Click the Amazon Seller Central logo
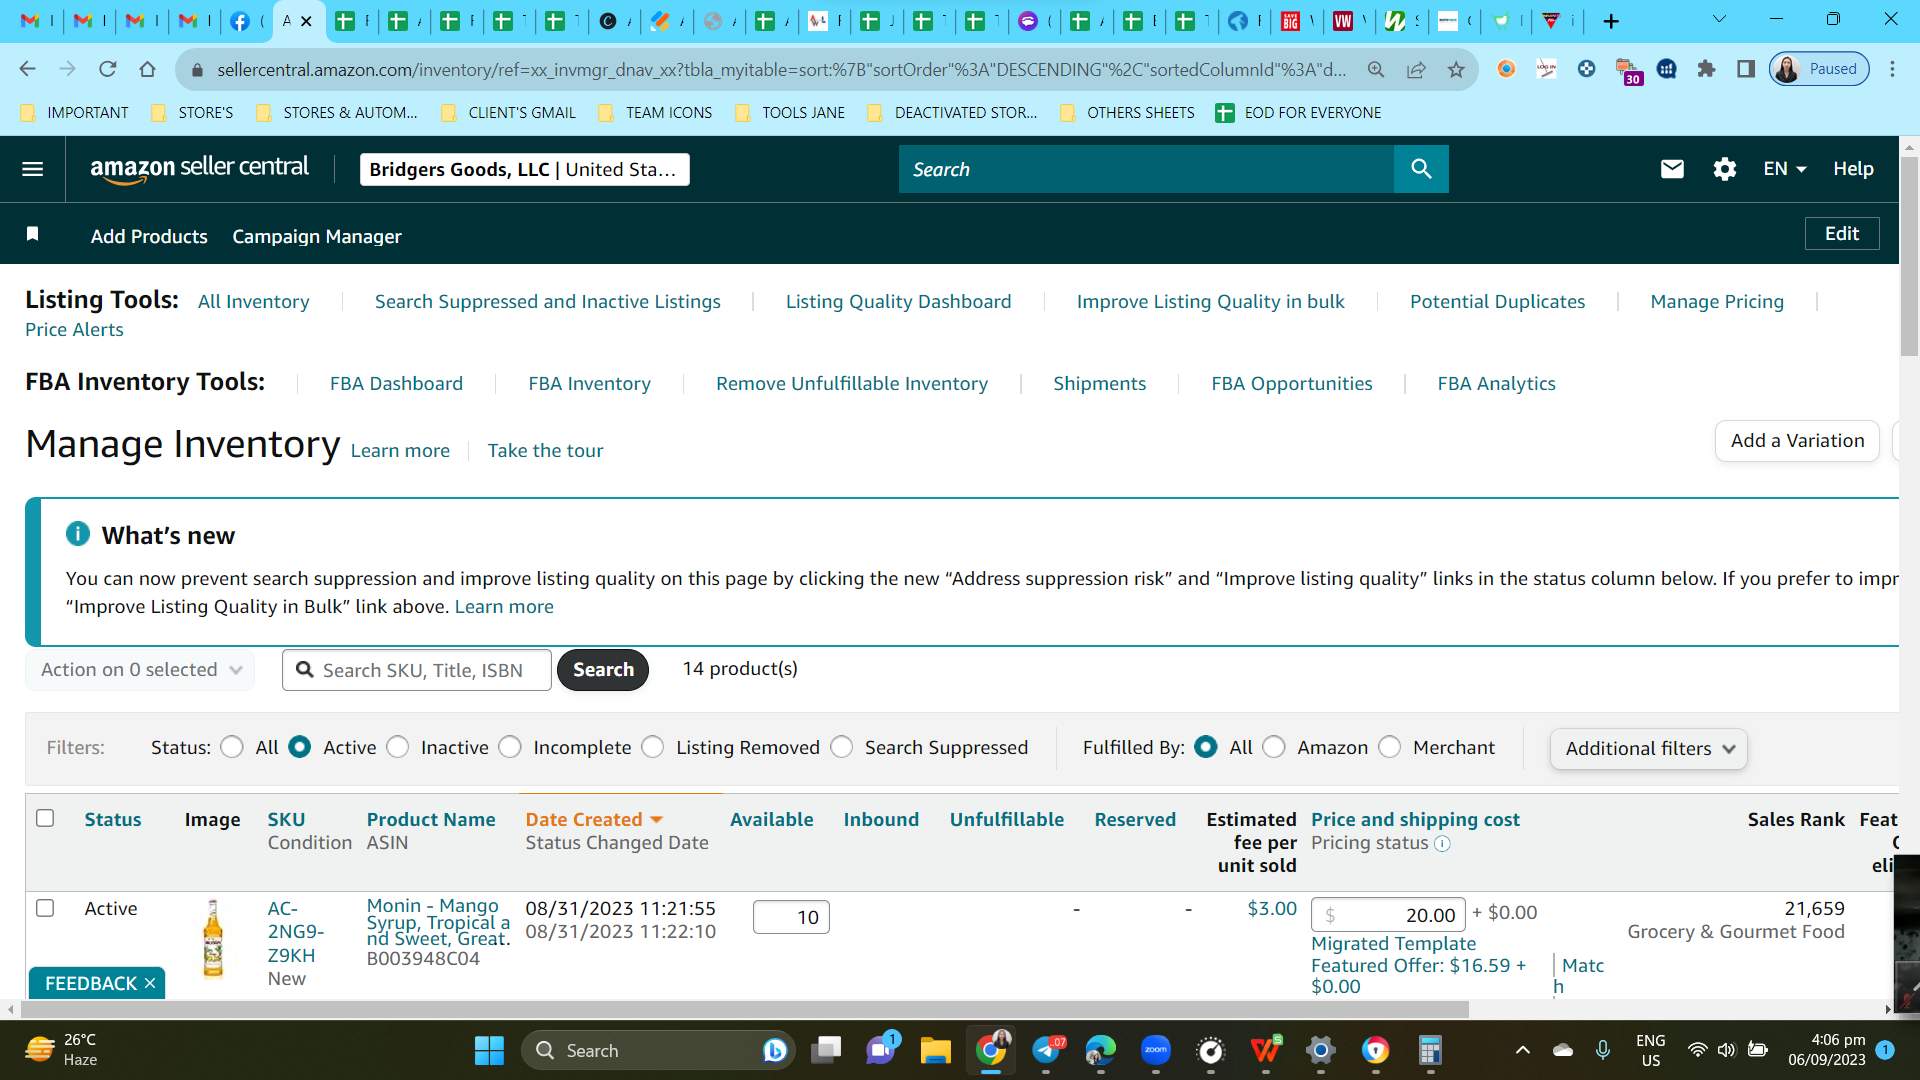This screenshot has width=1920, height=1080. (199, 169)
